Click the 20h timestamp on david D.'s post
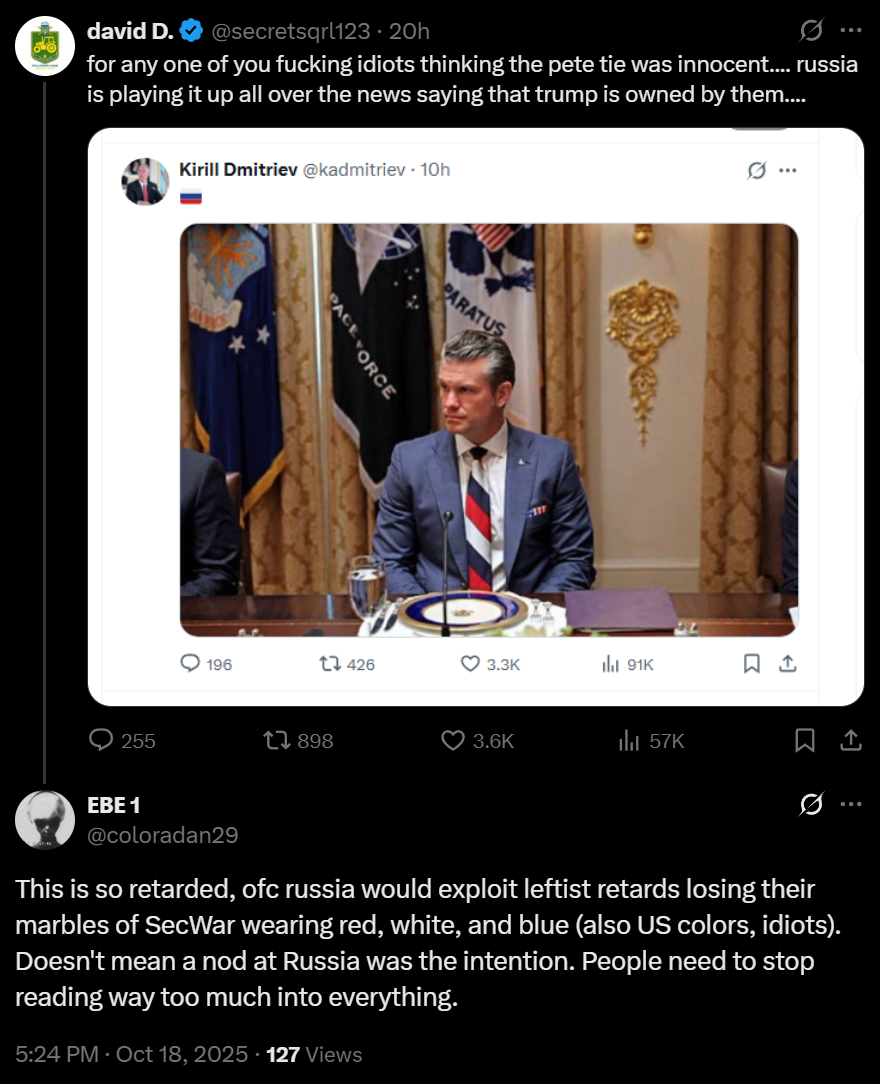This screenshot has width=880, height=1084. tap(409, 32)
